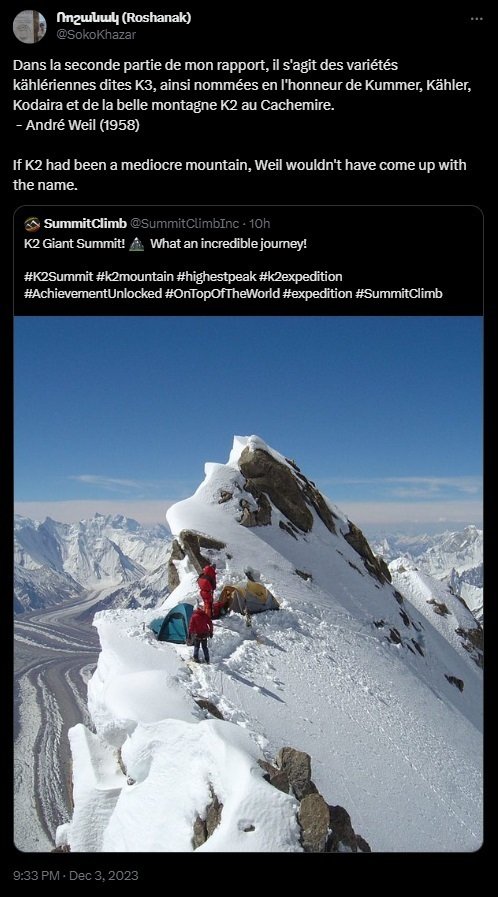Open the #highestpeak hashtag
Screen dimensions: 498x897
[216, 277]
